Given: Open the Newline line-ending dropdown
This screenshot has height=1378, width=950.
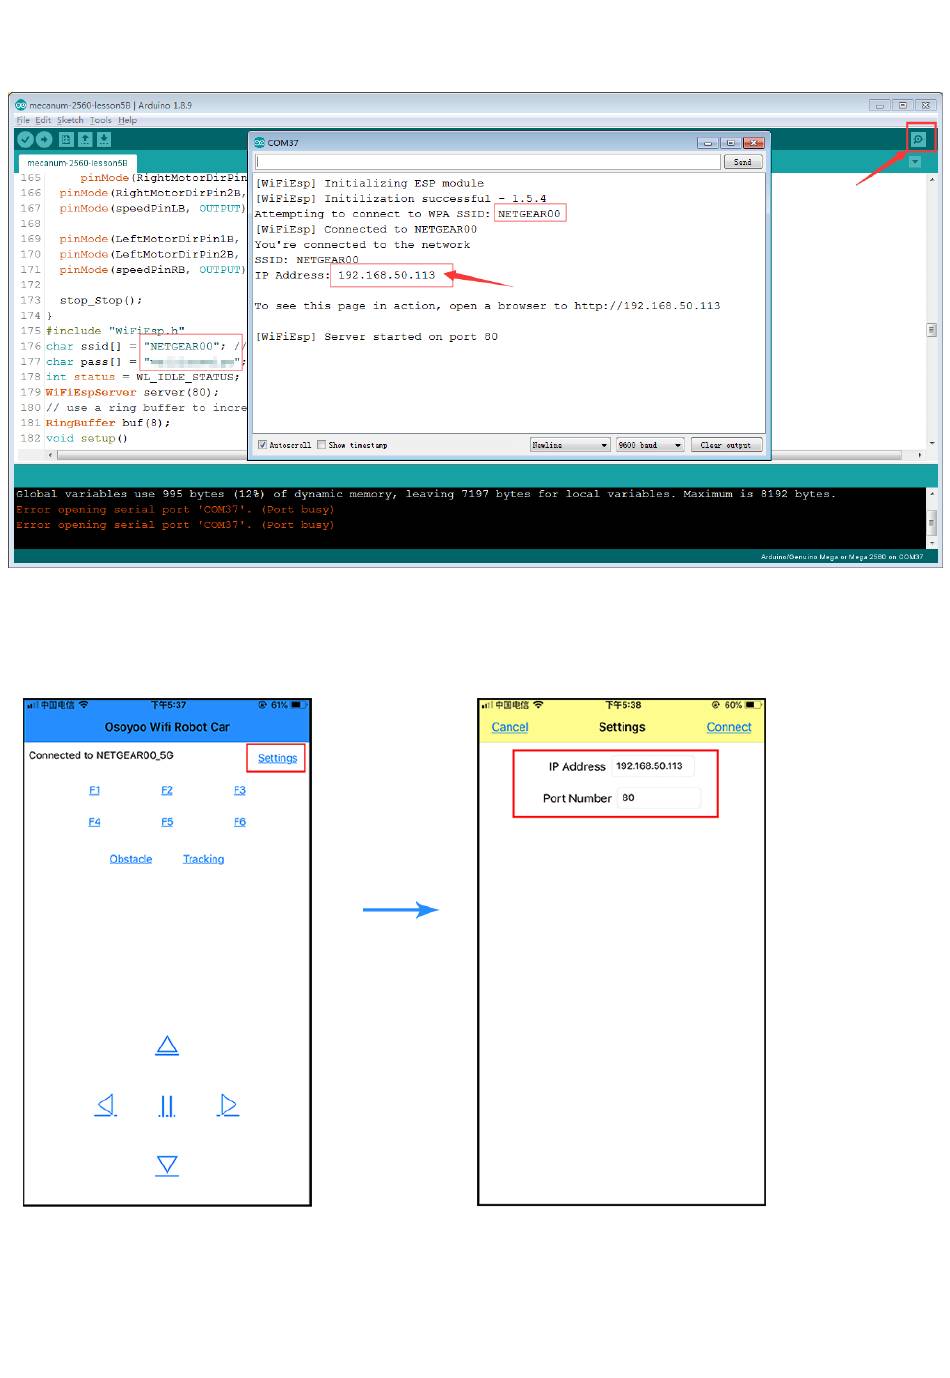Looking at the screenshot, I should [x=570, y=445].
